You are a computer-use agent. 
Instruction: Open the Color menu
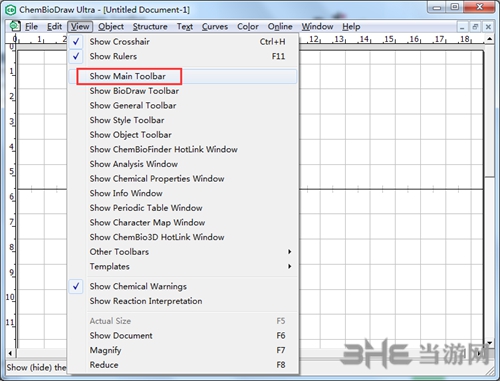point(248,26)
